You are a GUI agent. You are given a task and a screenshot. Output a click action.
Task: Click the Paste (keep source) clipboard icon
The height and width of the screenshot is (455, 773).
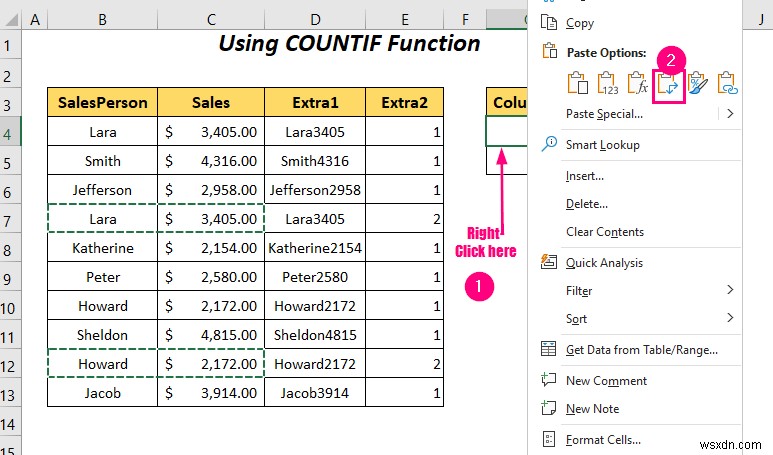577,83
